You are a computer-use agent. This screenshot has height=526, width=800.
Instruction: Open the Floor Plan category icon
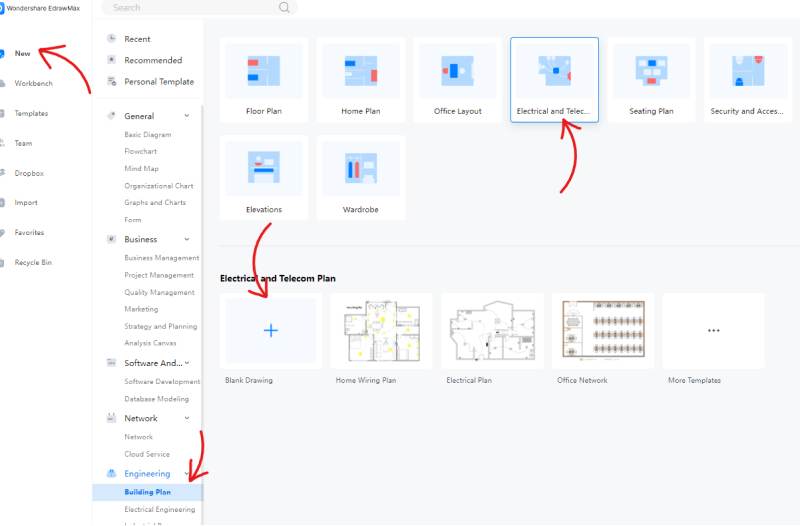[x=264, y=71]
